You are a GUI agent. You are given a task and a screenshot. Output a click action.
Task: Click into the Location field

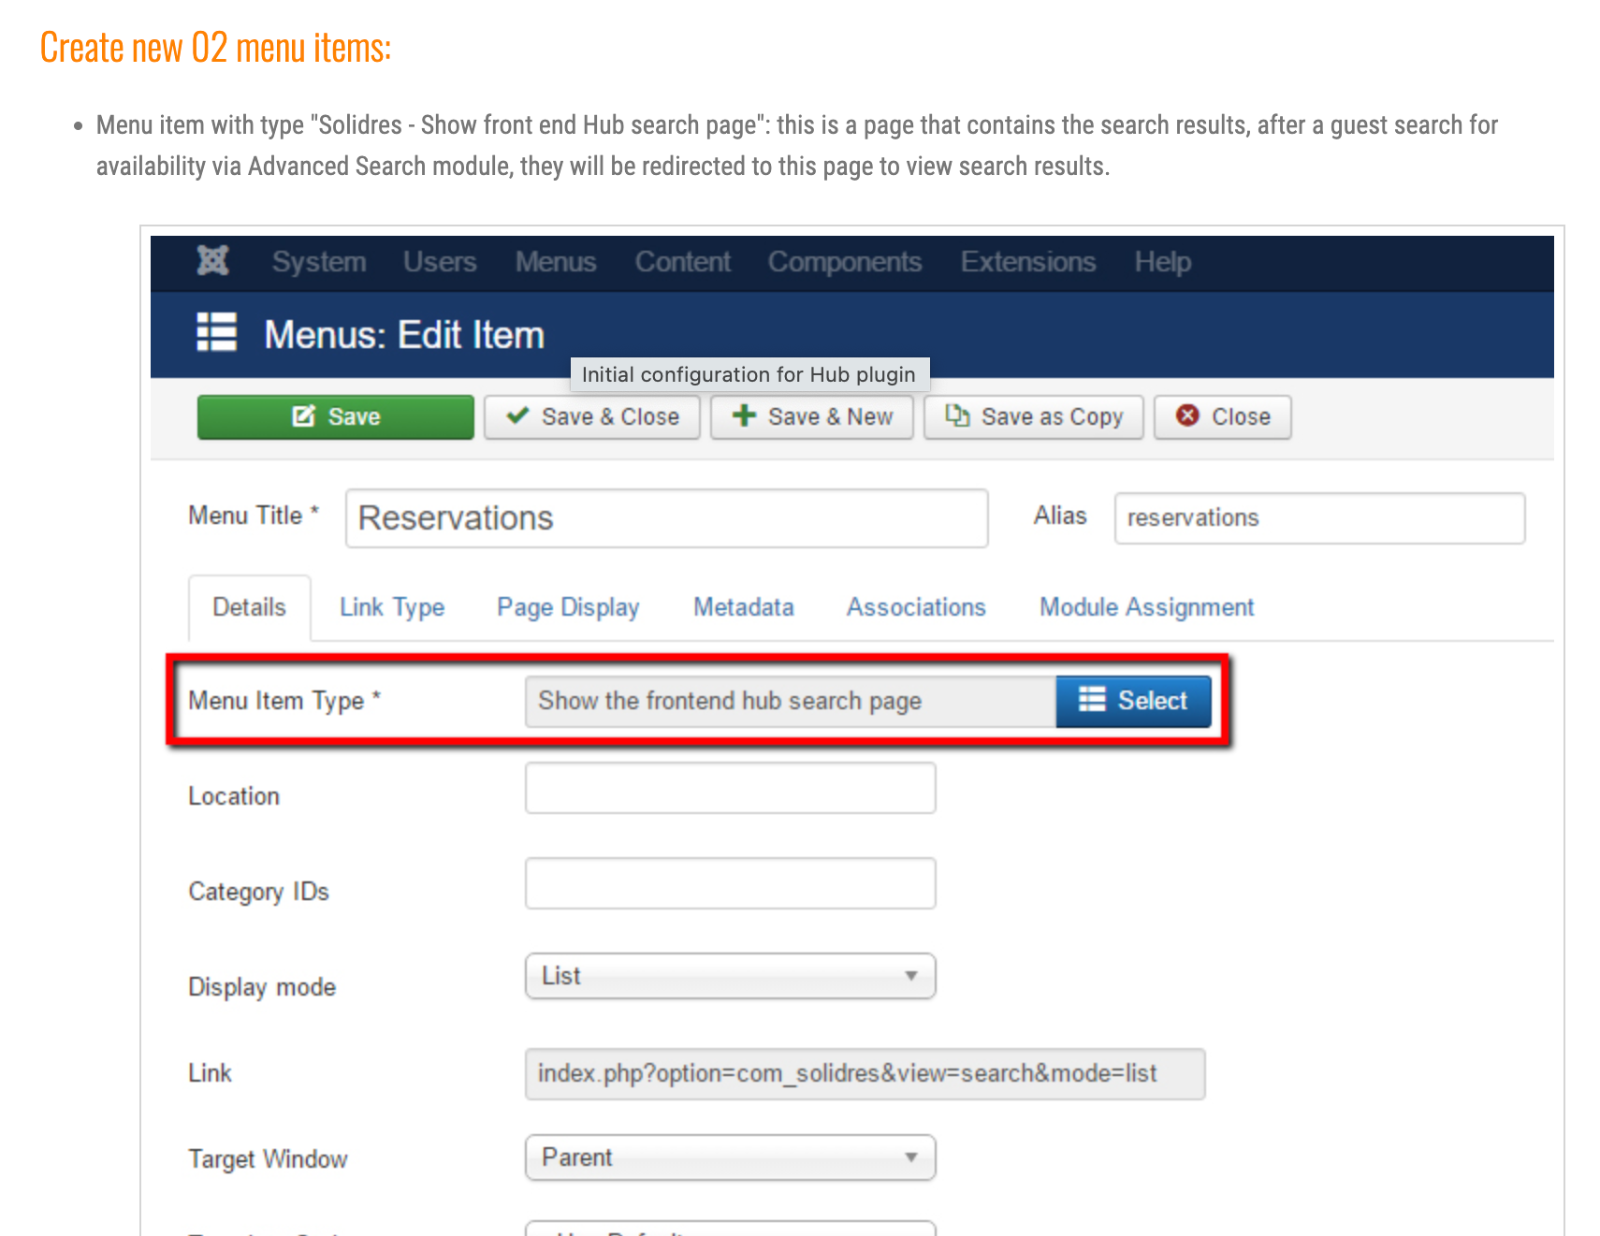pyautogui.click(x=730, y=789)
